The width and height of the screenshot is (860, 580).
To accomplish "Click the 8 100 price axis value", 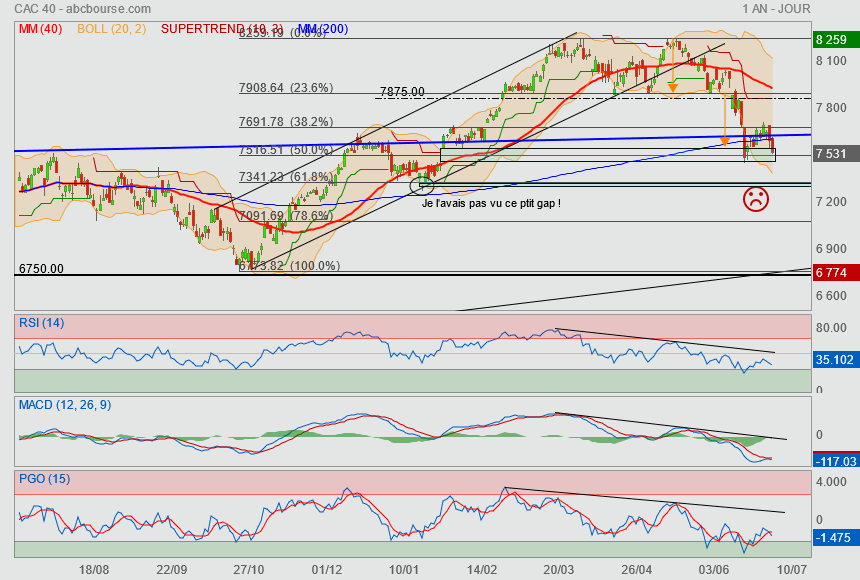I will coord(831,60).
